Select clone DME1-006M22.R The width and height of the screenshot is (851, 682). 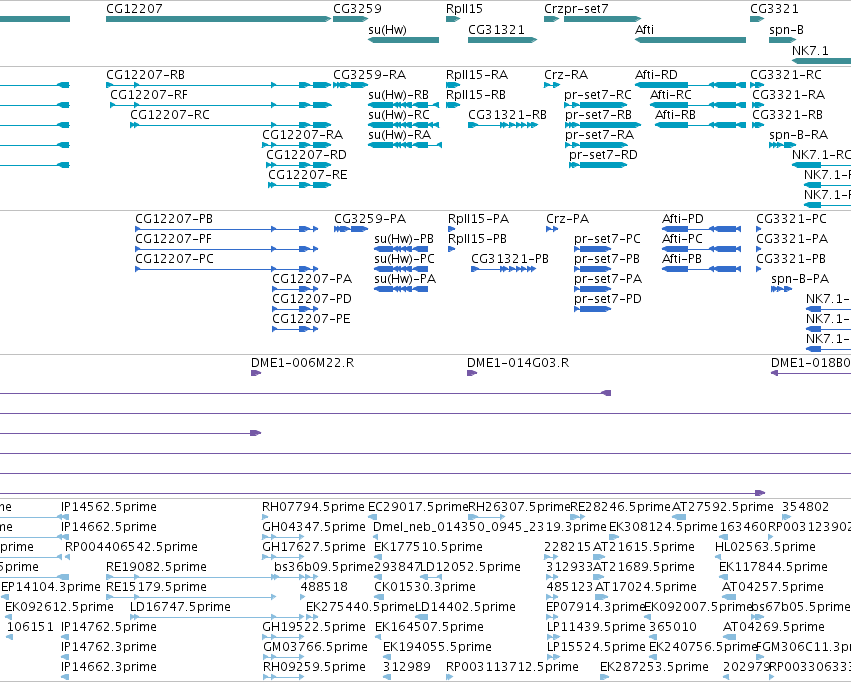click(x=256, y=373)
